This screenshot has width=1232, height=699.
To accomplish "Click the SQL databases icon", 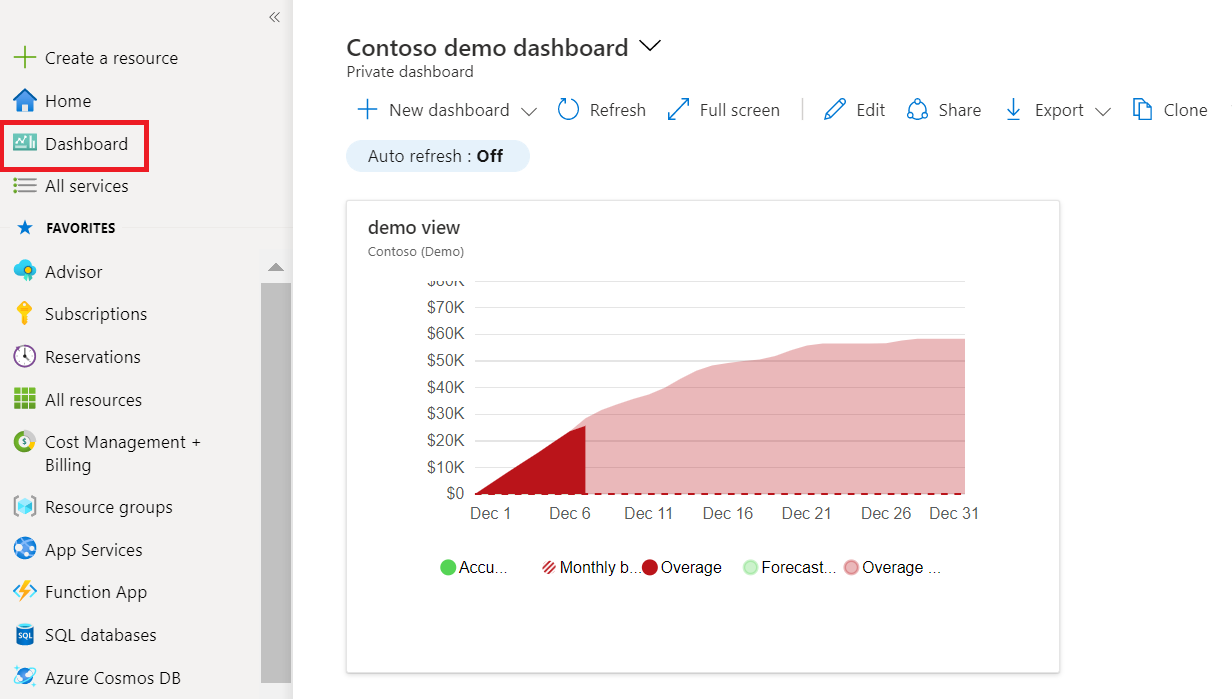I will pyautogui.click(x=25, y=635).
